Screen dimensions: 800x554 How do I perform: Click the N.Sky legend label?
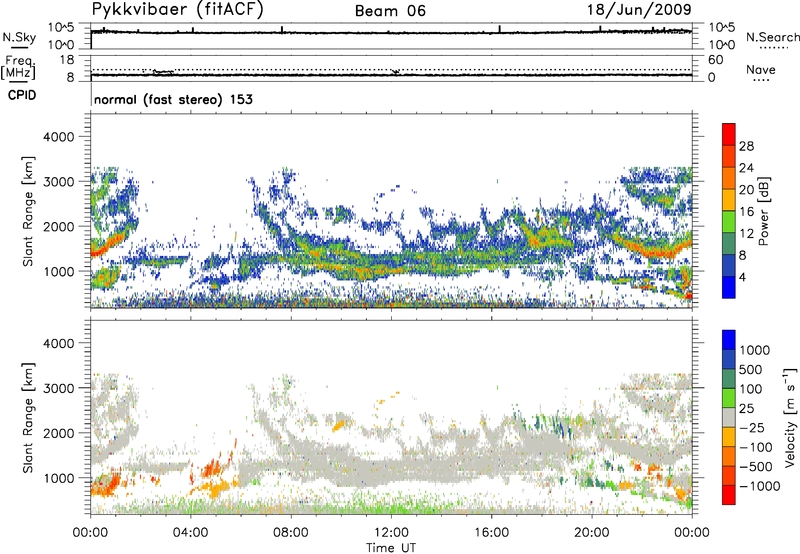point(19,37)
